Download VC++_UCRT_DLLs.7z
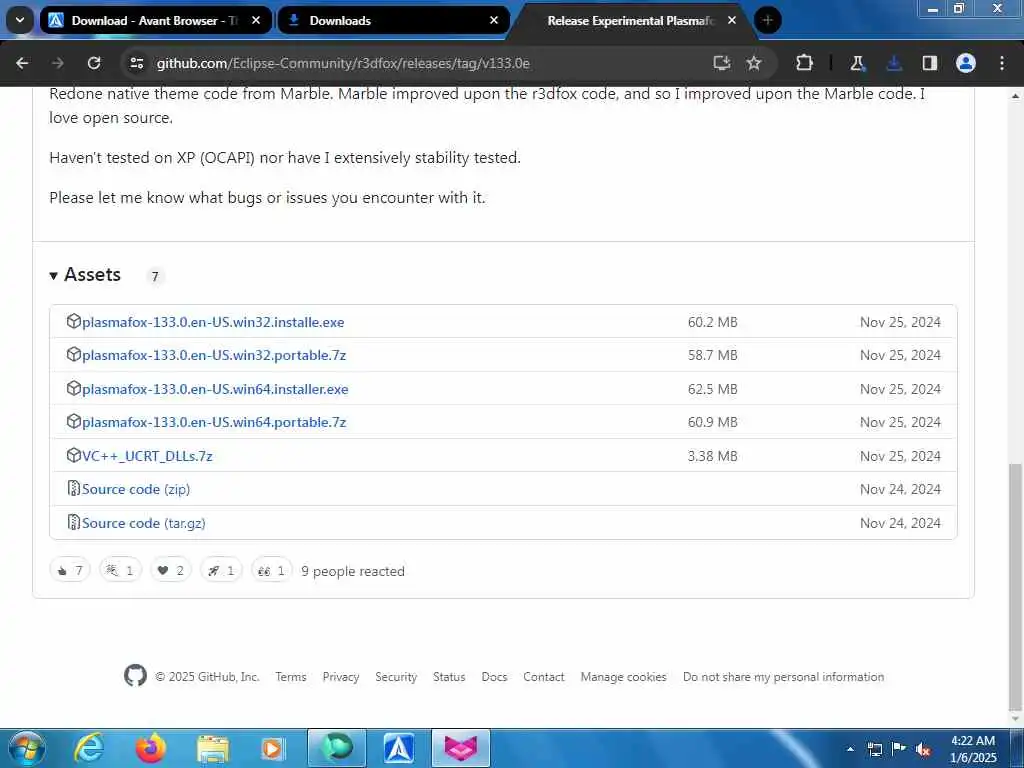 tap(147, 456)
